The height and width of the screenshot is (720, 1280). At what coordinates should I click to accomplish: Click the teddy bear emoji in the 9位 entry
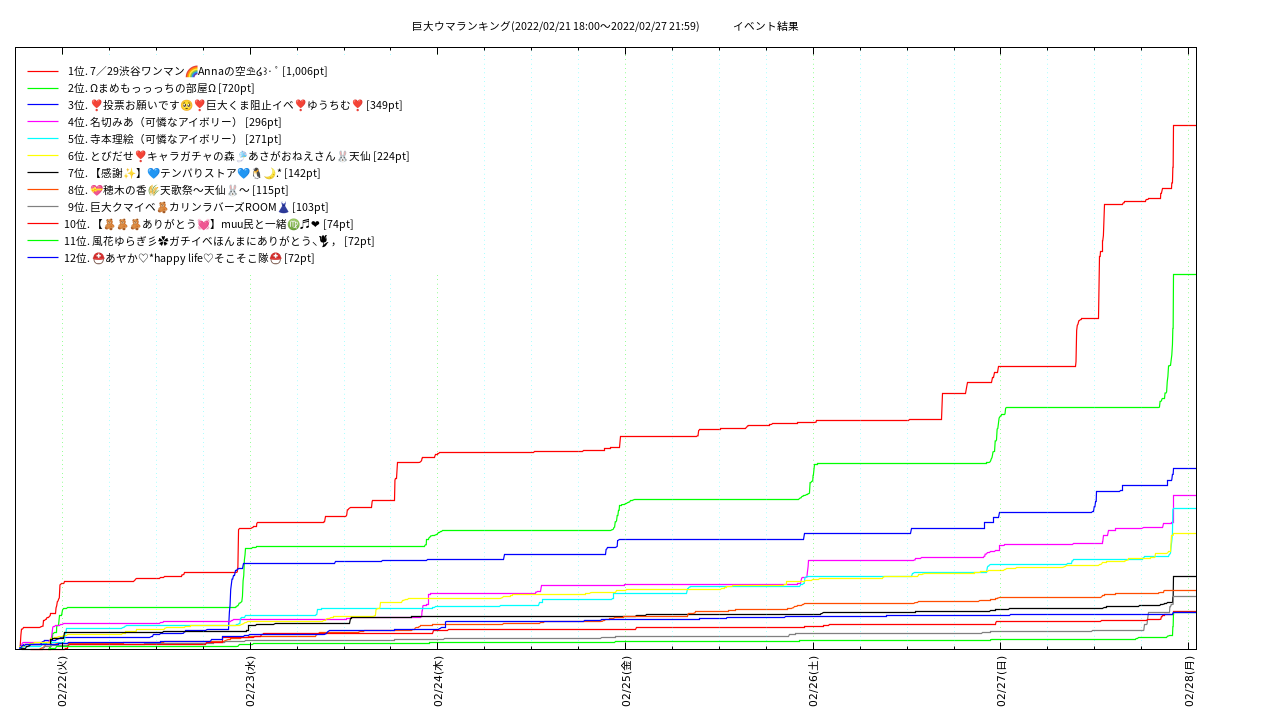click(162, 207)
